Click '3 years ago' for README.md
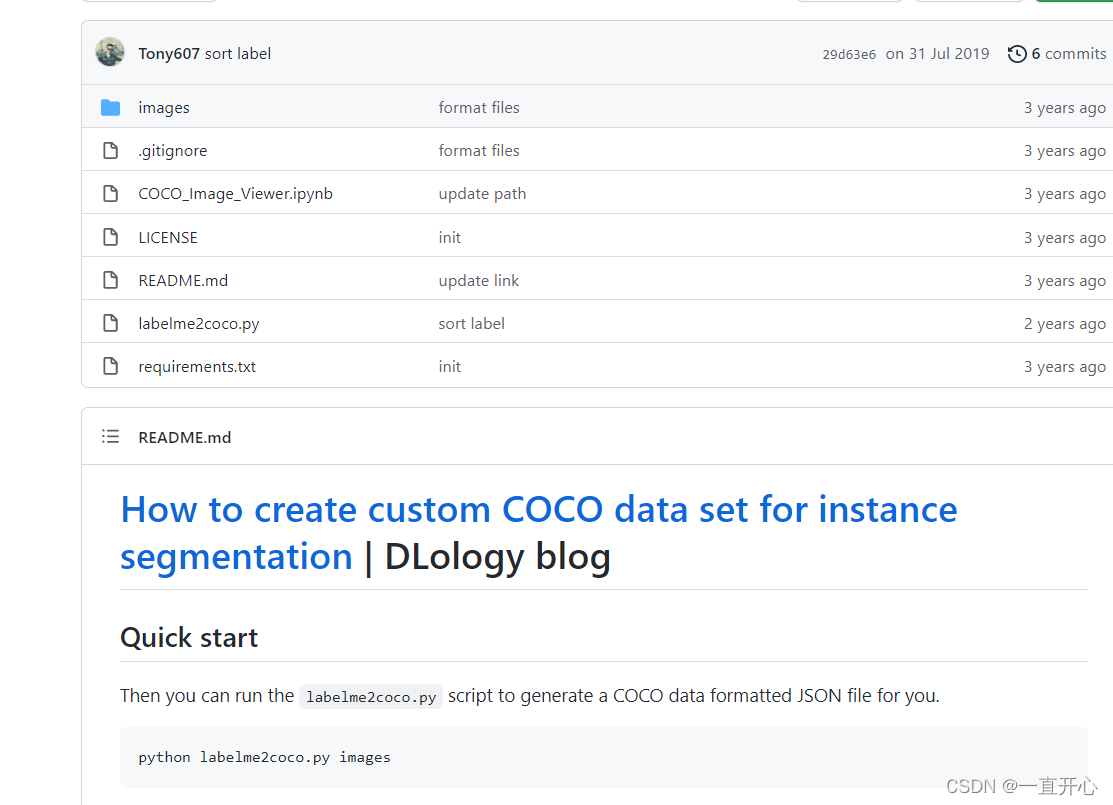1113x805 pixels. 1065,281
